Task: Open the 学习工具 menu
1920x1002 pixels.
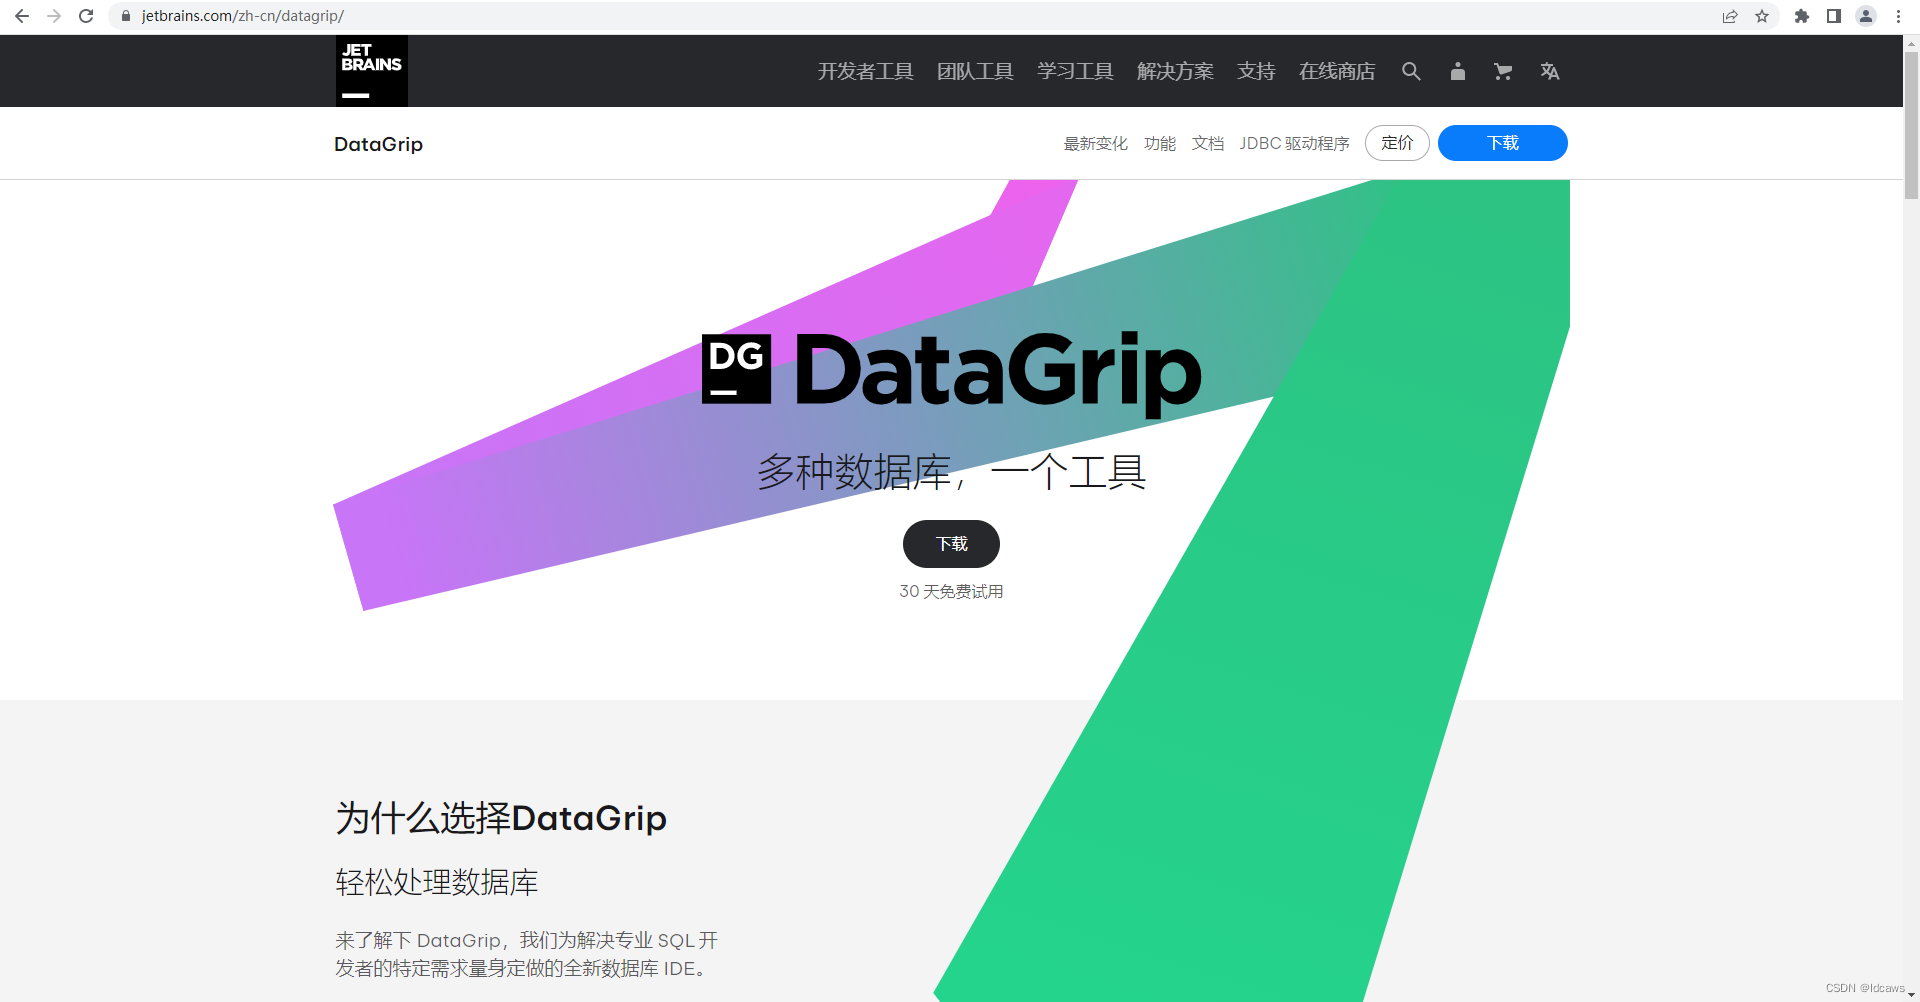Action: point(1075,71)
